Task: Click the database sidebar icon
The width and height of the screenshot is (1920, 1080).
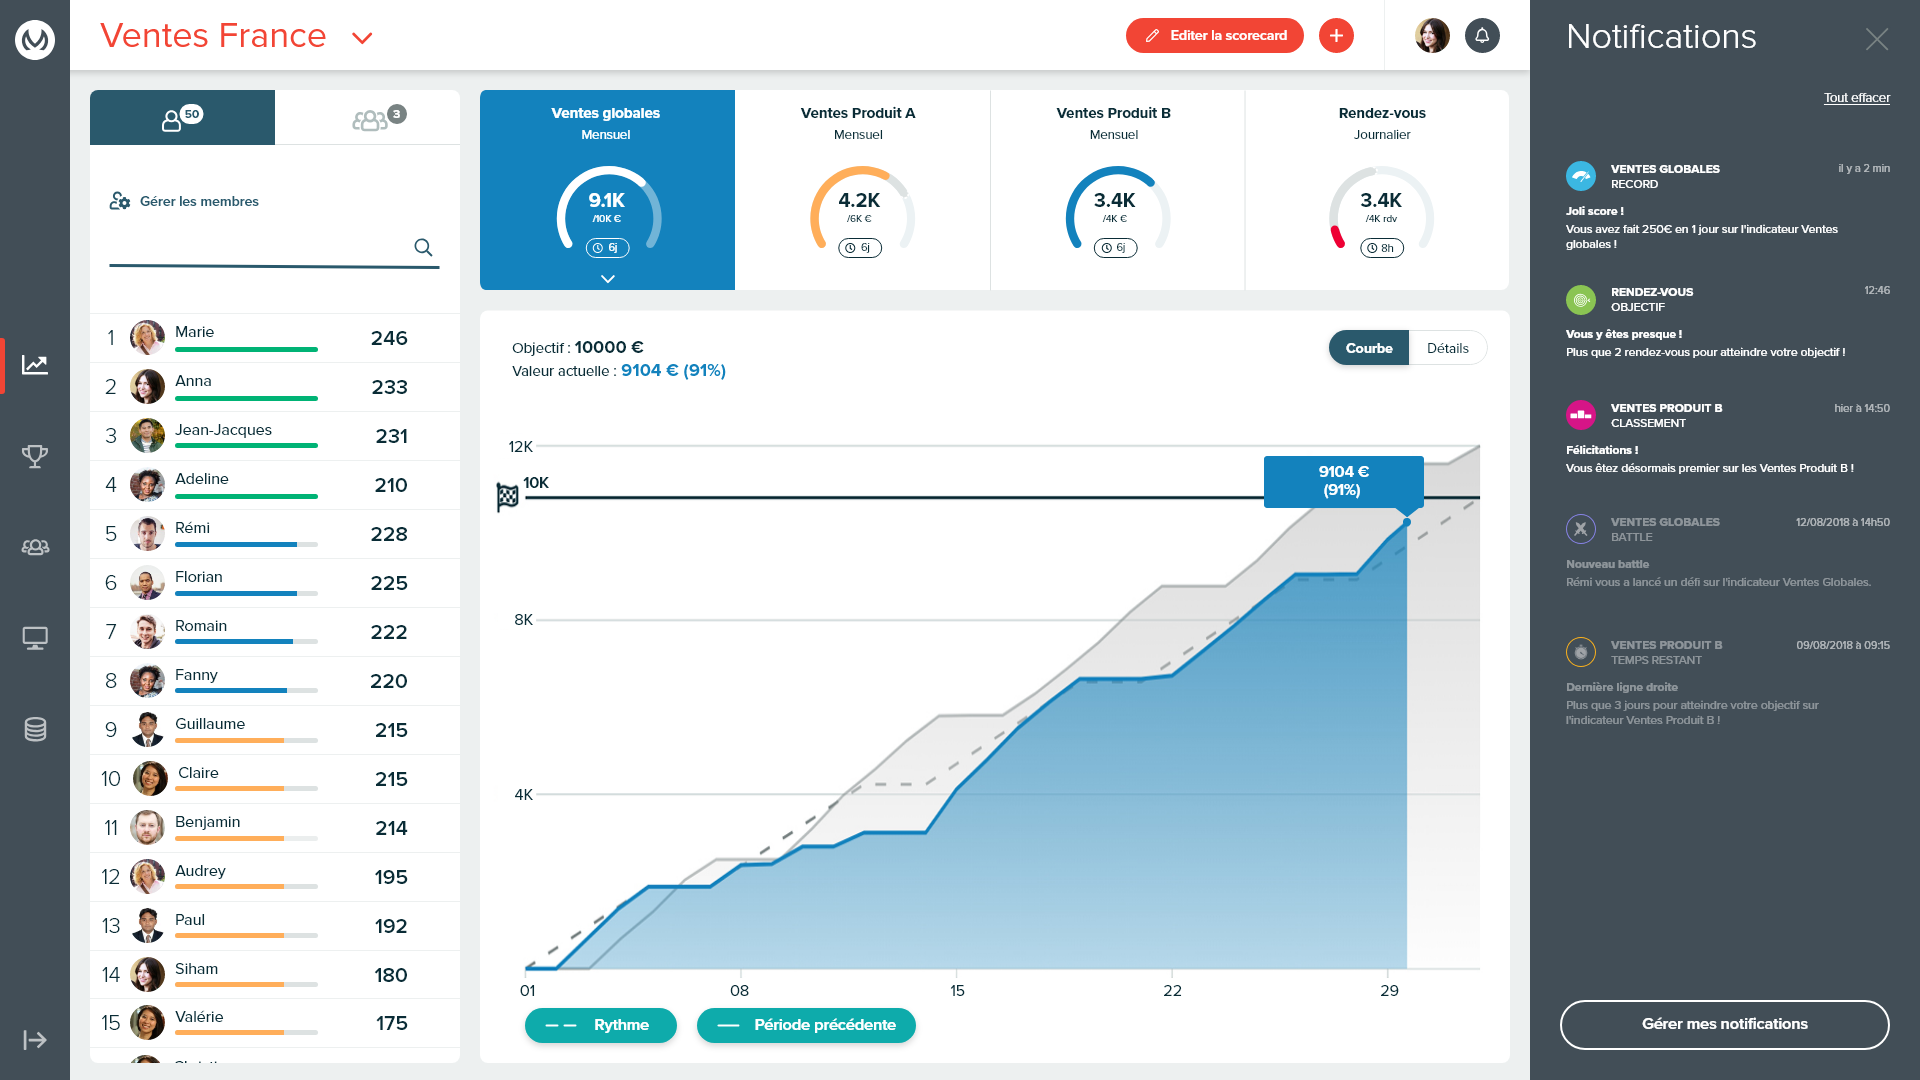Action: tap(36, 729)
